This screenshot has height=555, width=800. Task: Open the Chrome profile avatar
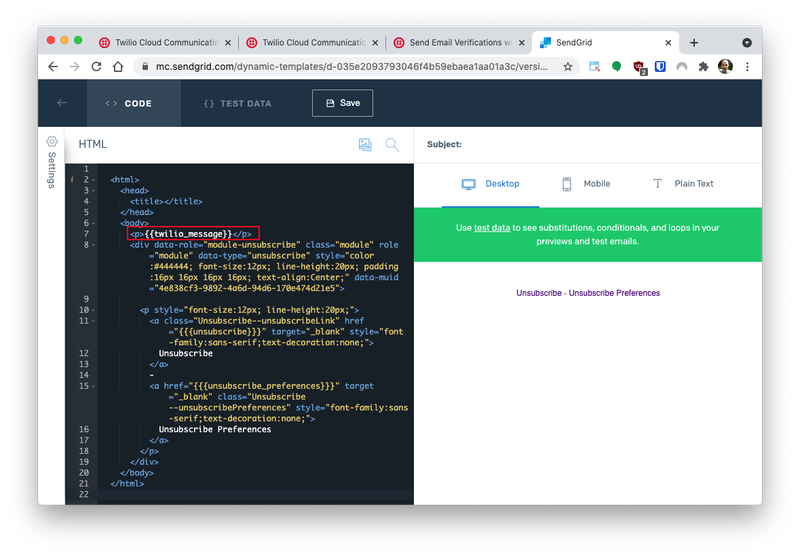coord(725,66)
